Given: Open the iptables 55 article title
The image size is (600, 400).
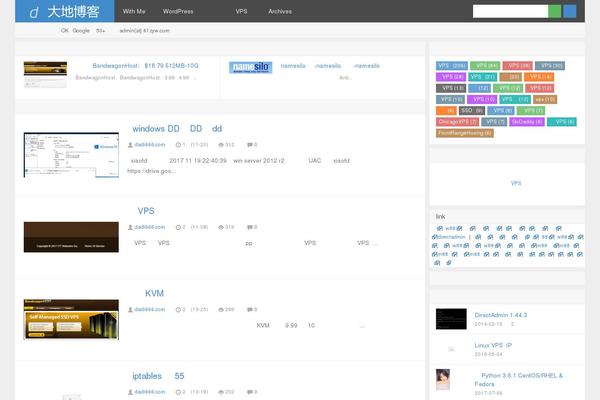Looking at the screenshot, I should click(x=158, y=376).
